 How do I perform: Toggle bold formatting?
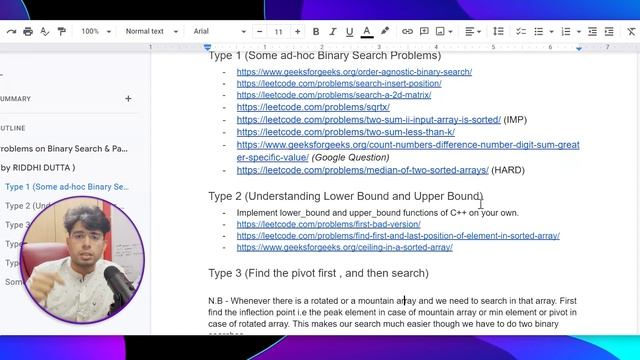316,31
